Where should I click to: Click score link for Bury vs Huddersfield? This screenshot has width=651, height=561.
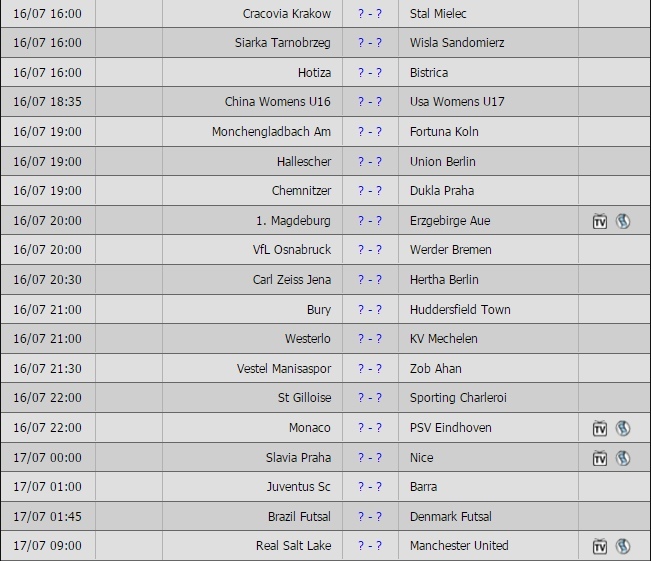(x=370, y=310)
